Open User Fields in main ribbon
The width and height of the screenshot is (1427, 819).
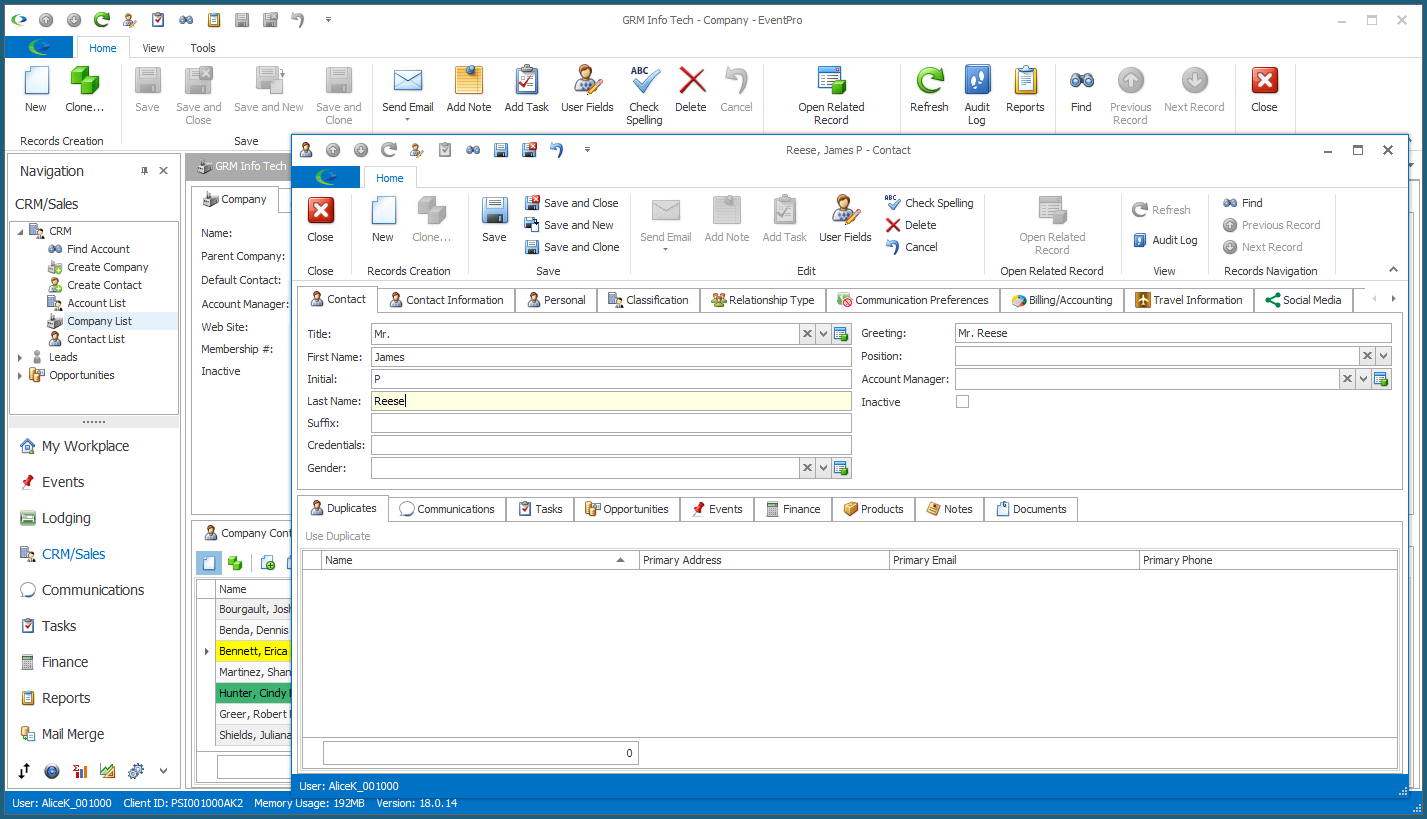(x=587, y=90)
